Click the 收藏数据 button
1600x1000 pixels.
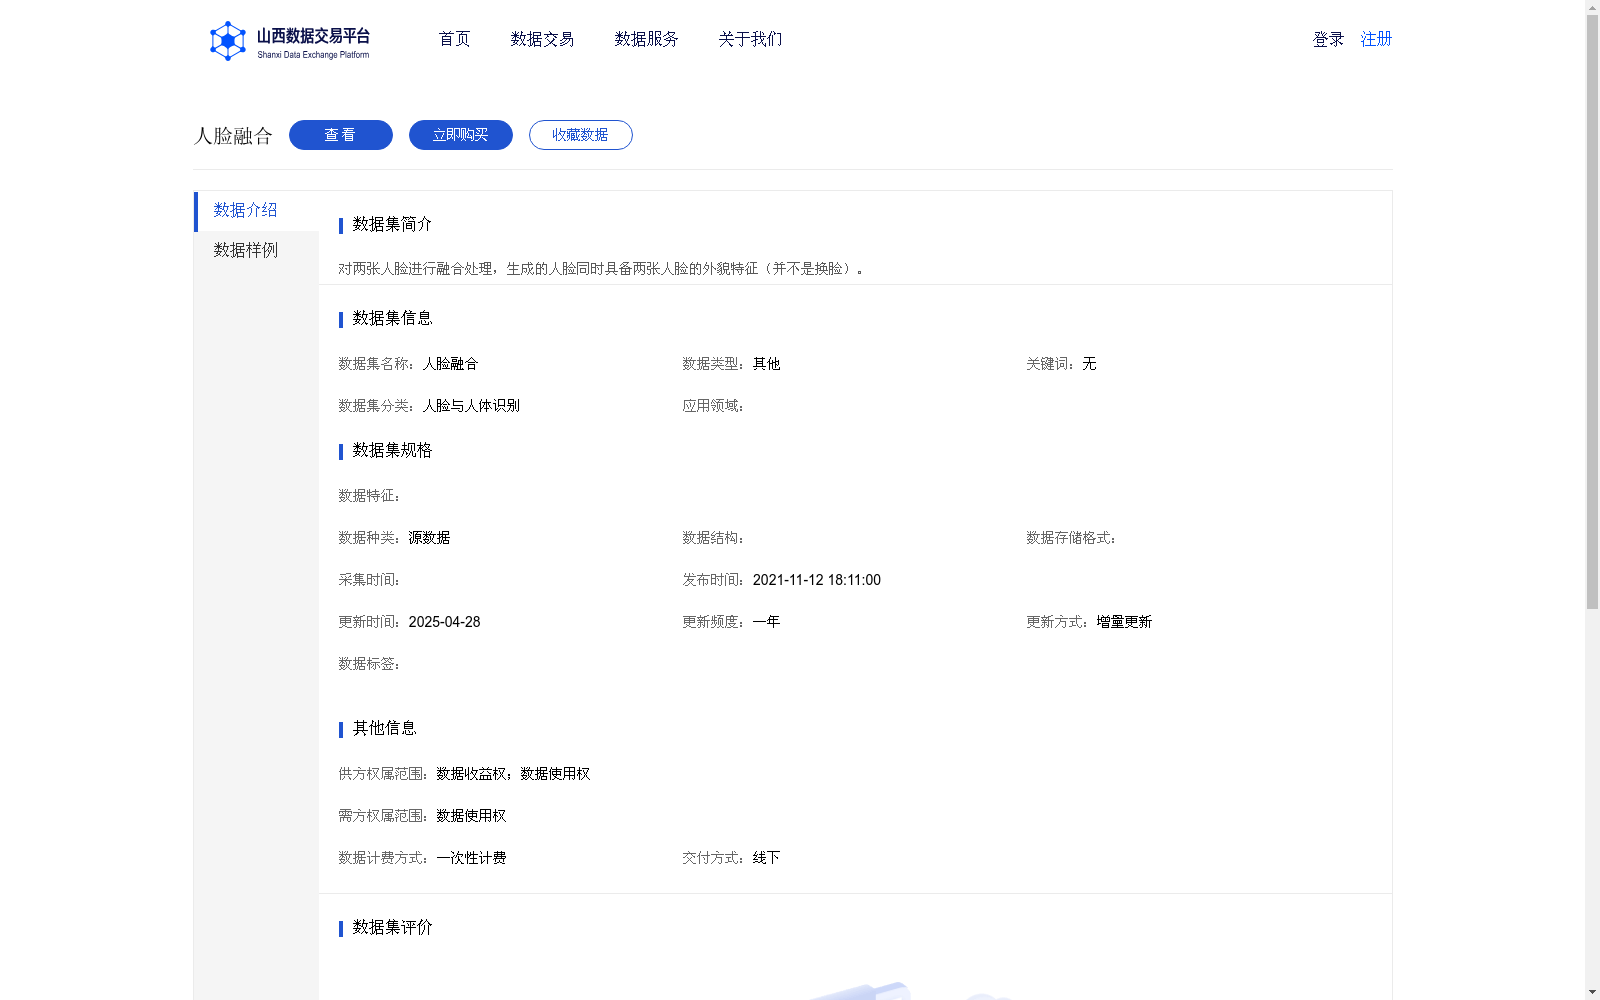pyautogui.click(x=581, y=135)
